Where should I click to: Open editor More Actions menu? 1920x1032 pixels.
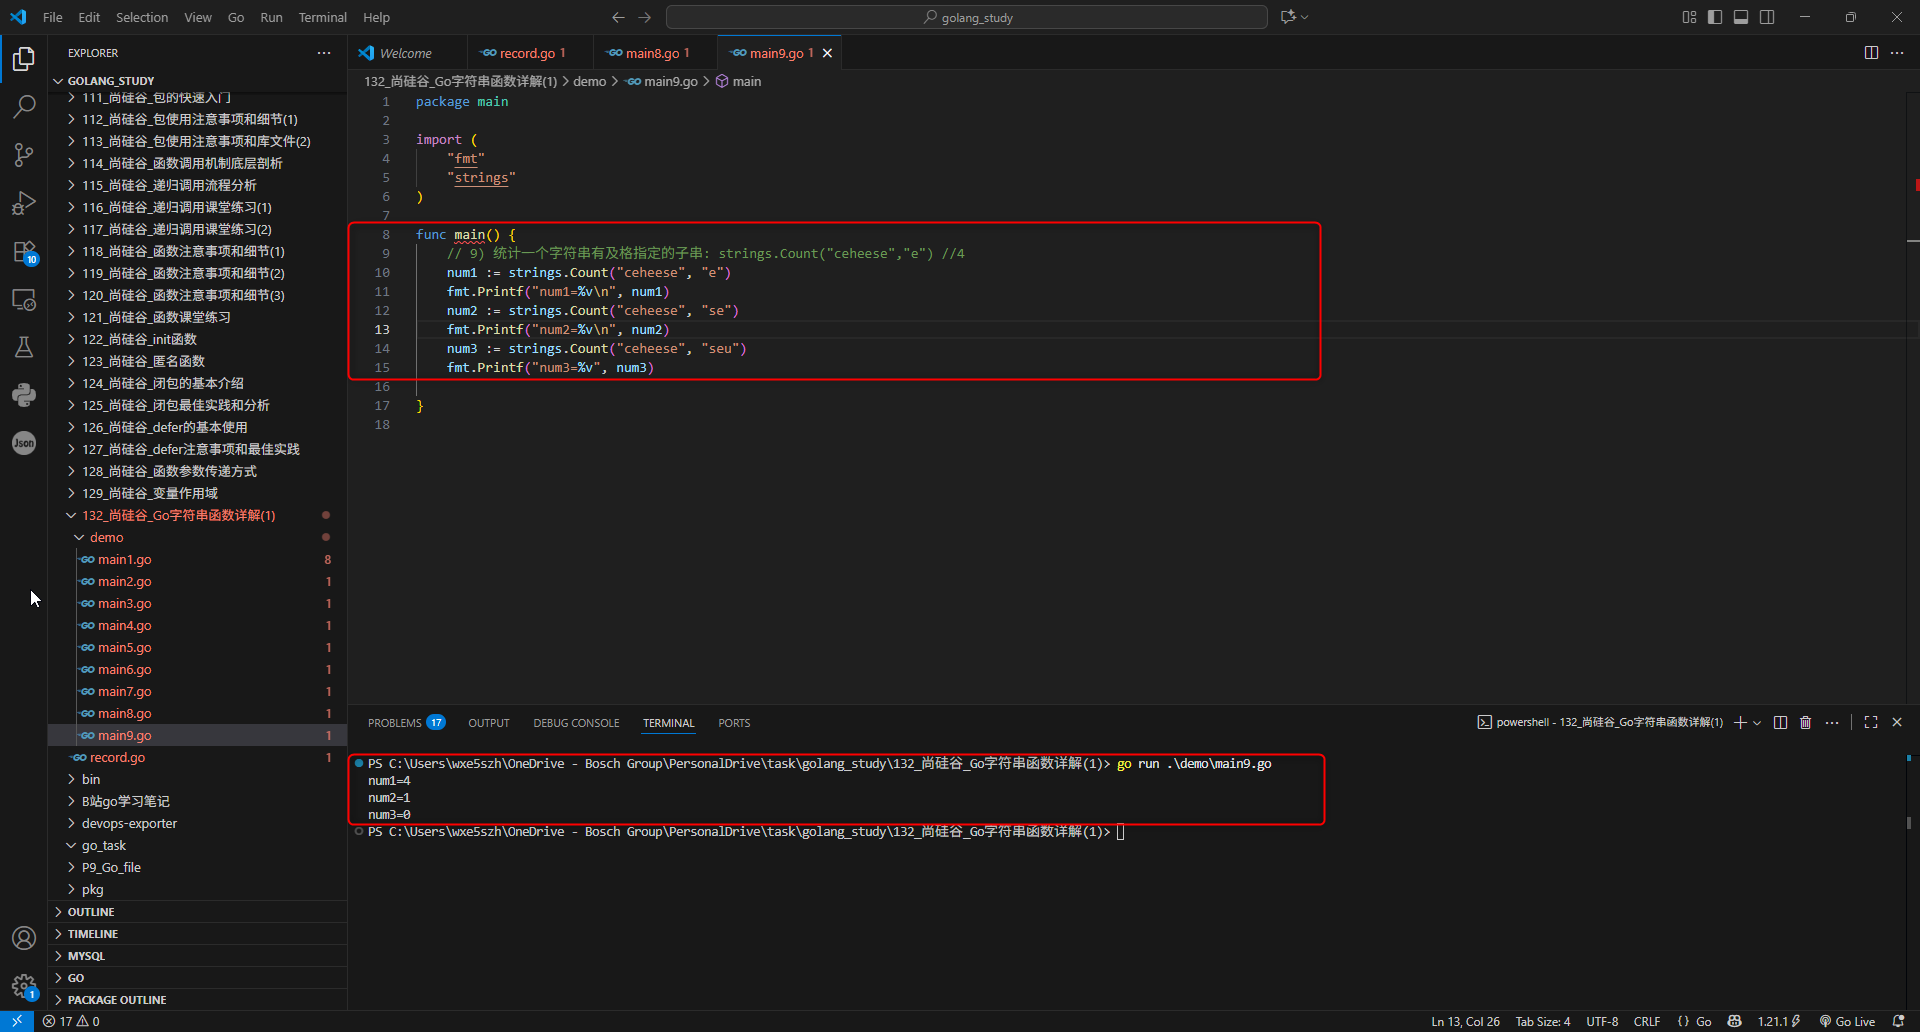[1897, 53]
